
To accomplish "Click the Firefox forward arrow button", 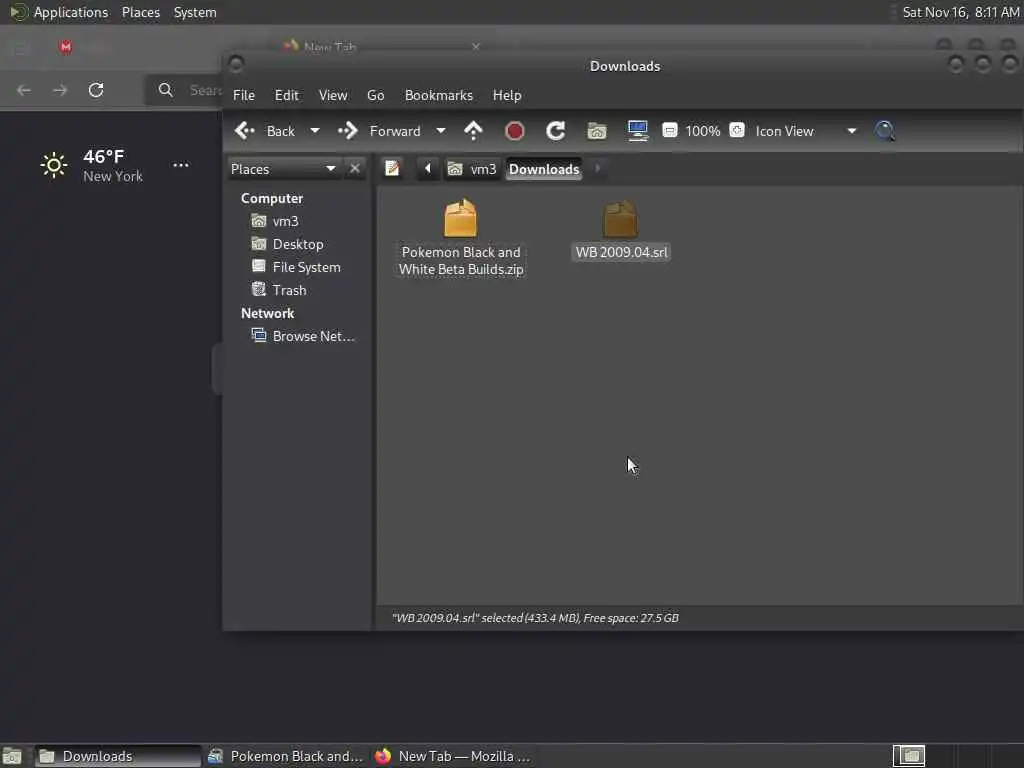I will [60, 90].
